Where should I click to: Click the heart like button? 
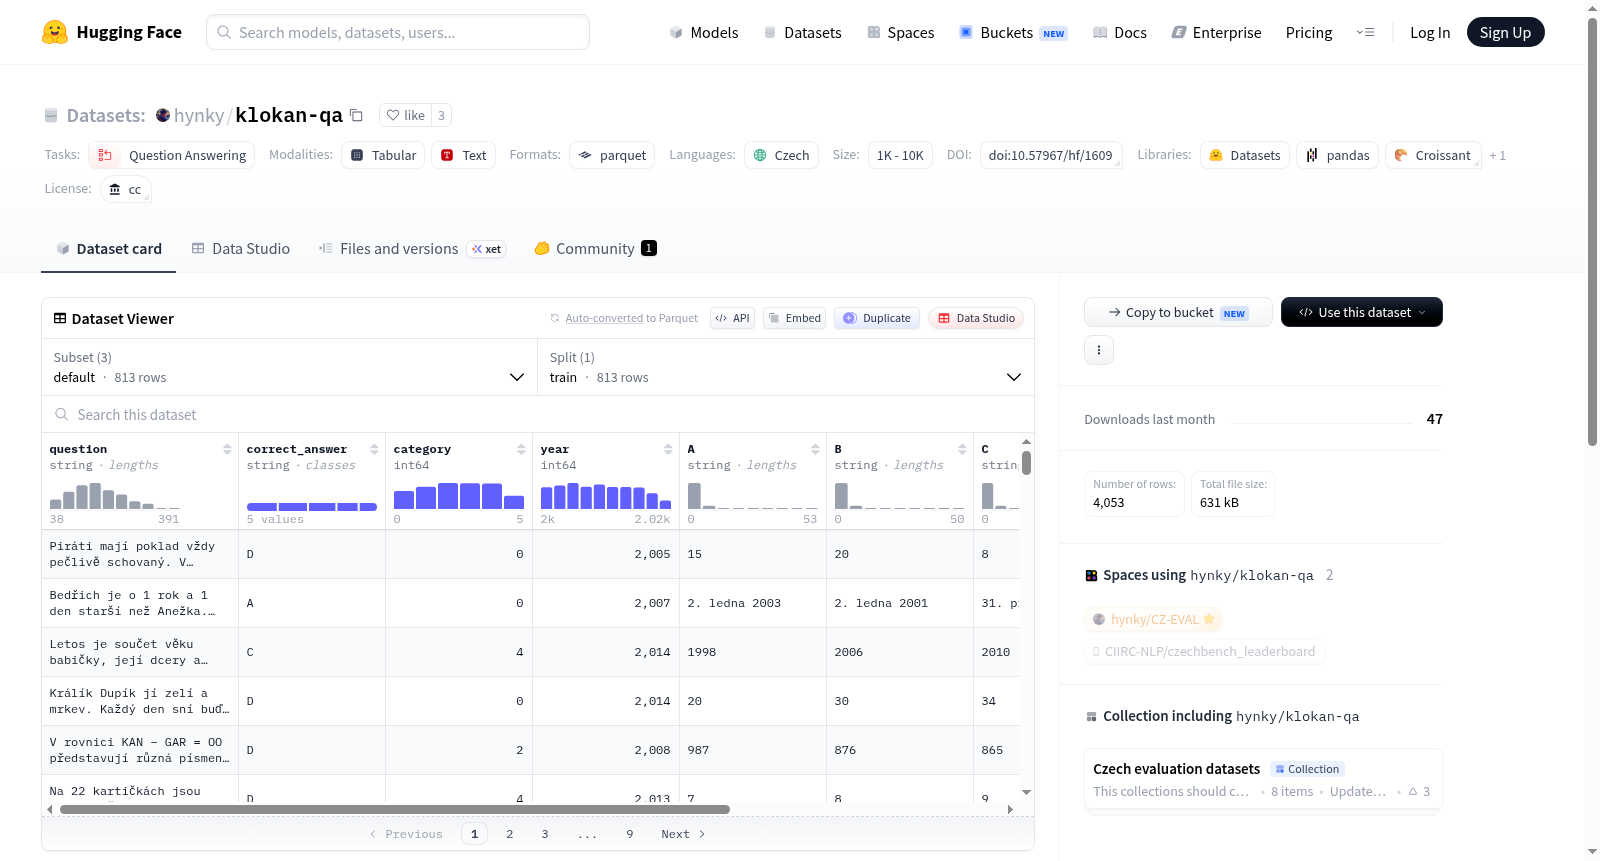tap(406, 115)
